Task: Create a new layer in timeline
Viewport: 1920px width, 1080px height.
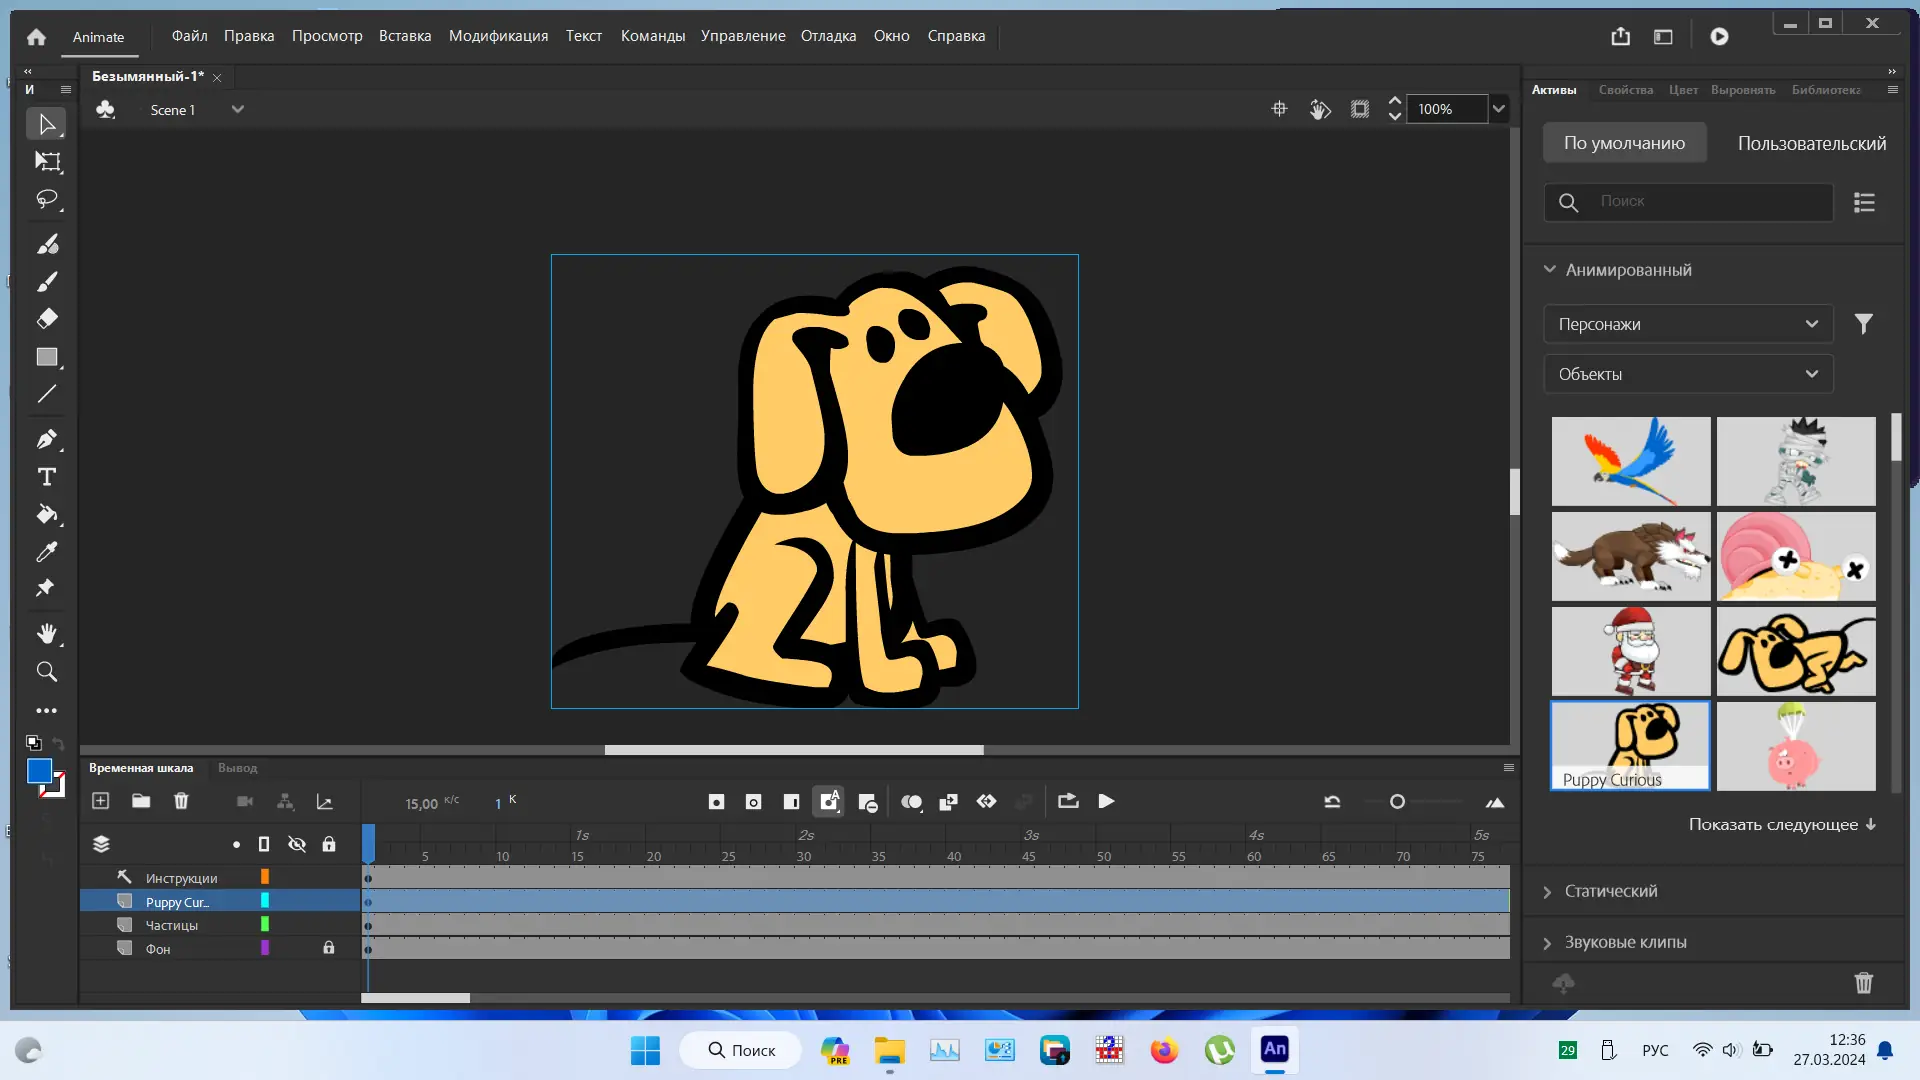Action: [100, 801]
